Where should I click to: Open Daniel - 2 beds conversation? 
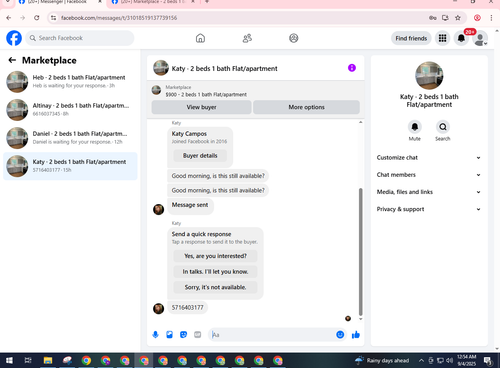coord(70,138)
